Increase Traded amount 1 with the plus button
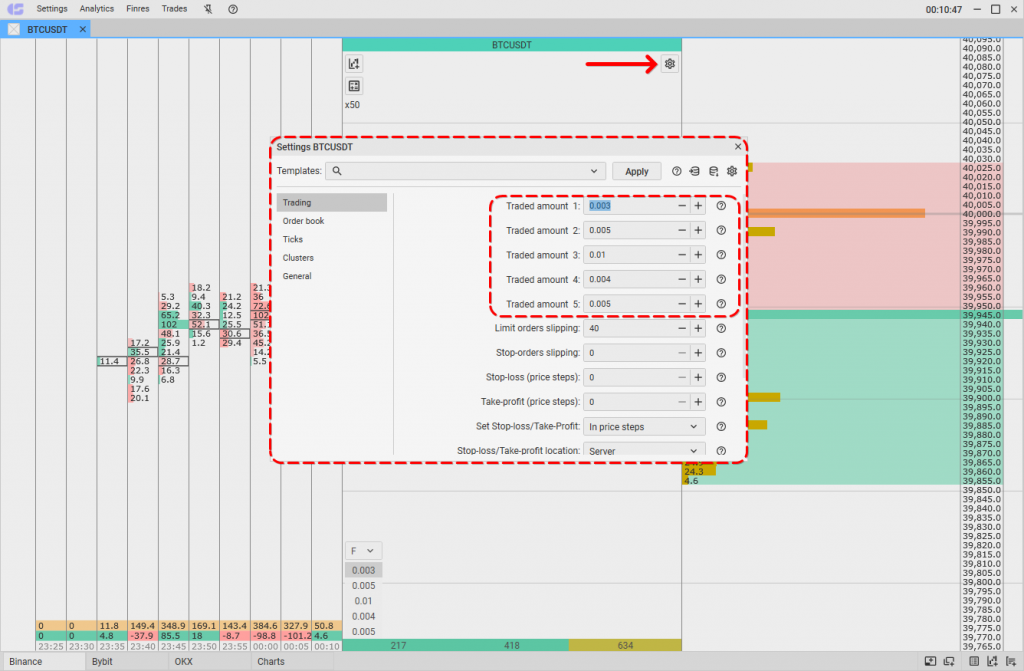This screenshot has height=671, width=1024. [698, 206]
